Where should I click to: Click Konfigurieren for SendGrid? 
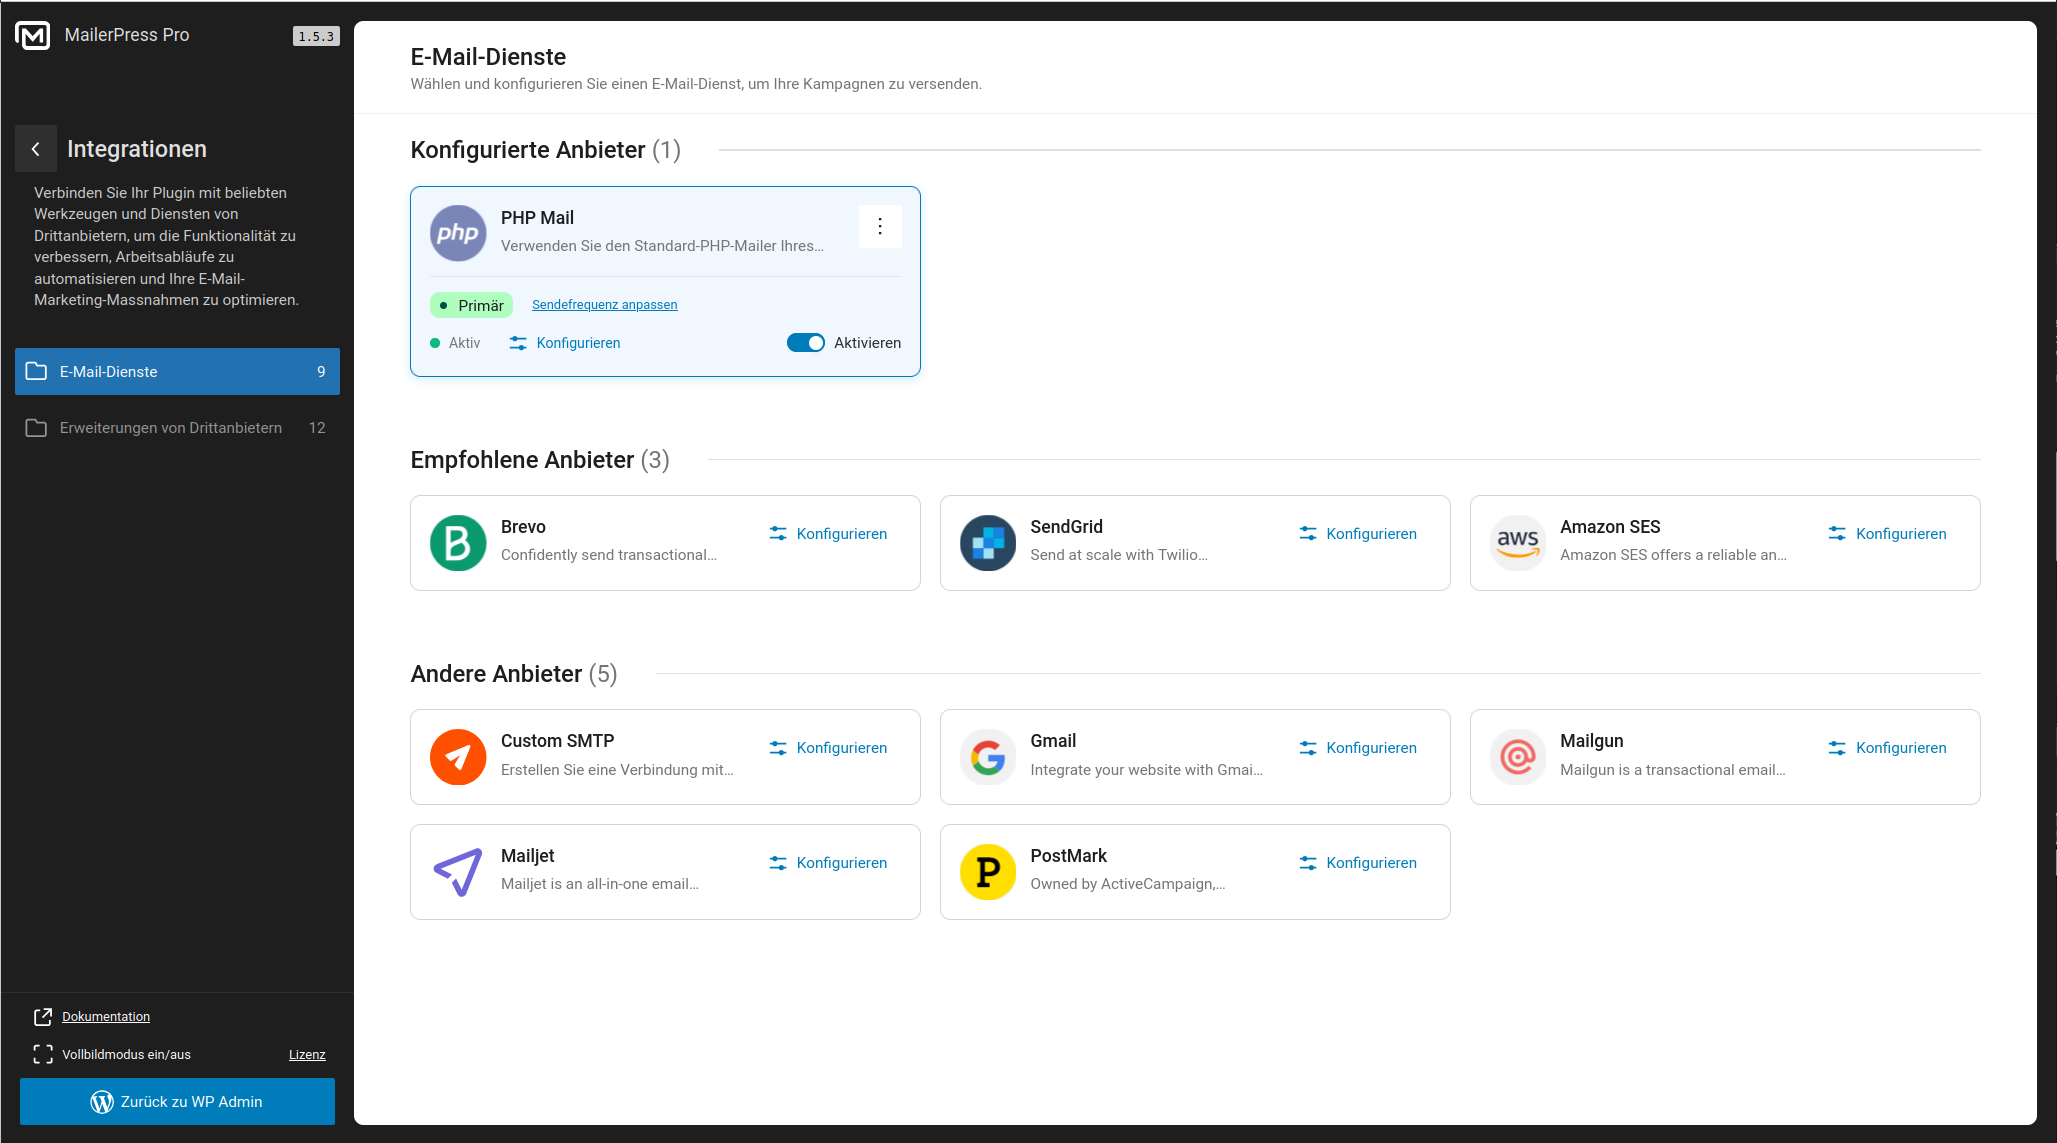tap(1358, 534)
